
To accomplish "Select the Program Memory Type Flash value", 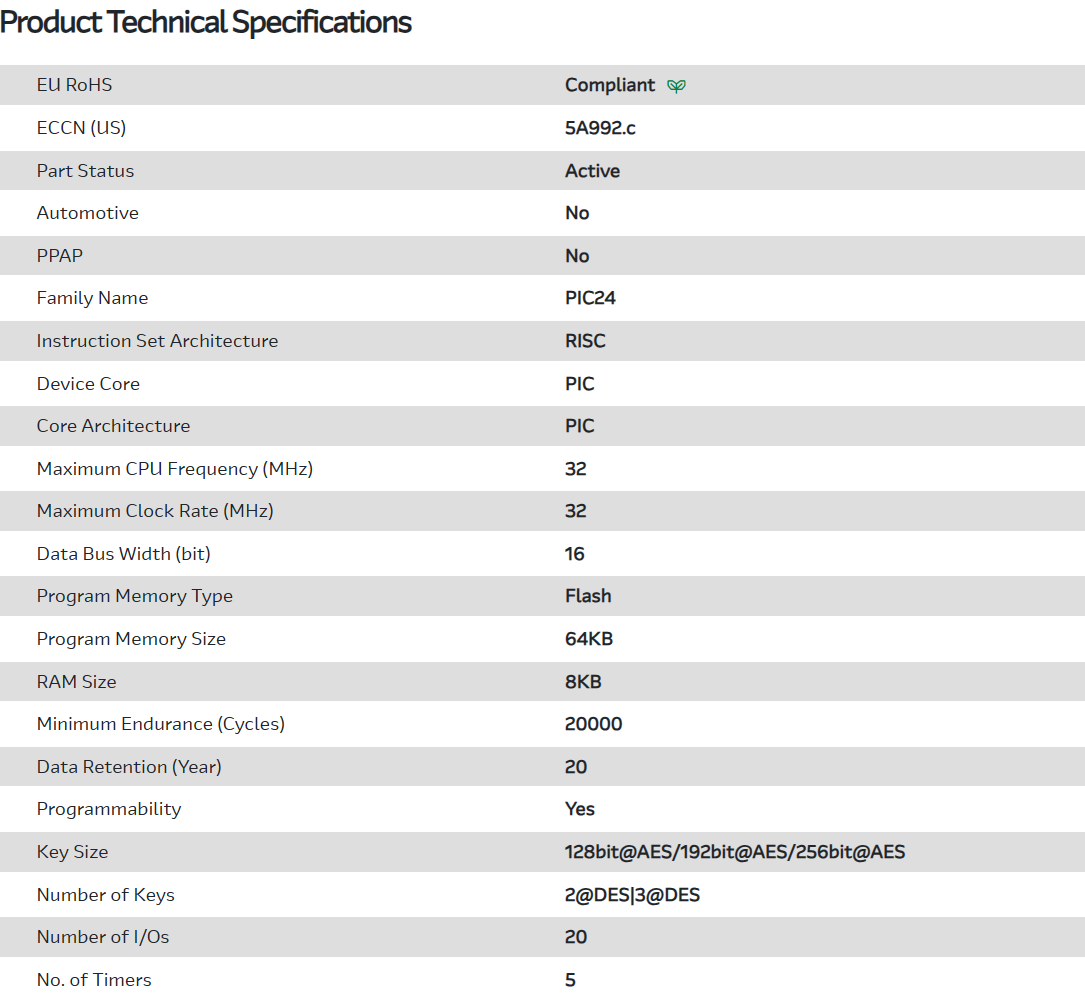I will [588, 596].
